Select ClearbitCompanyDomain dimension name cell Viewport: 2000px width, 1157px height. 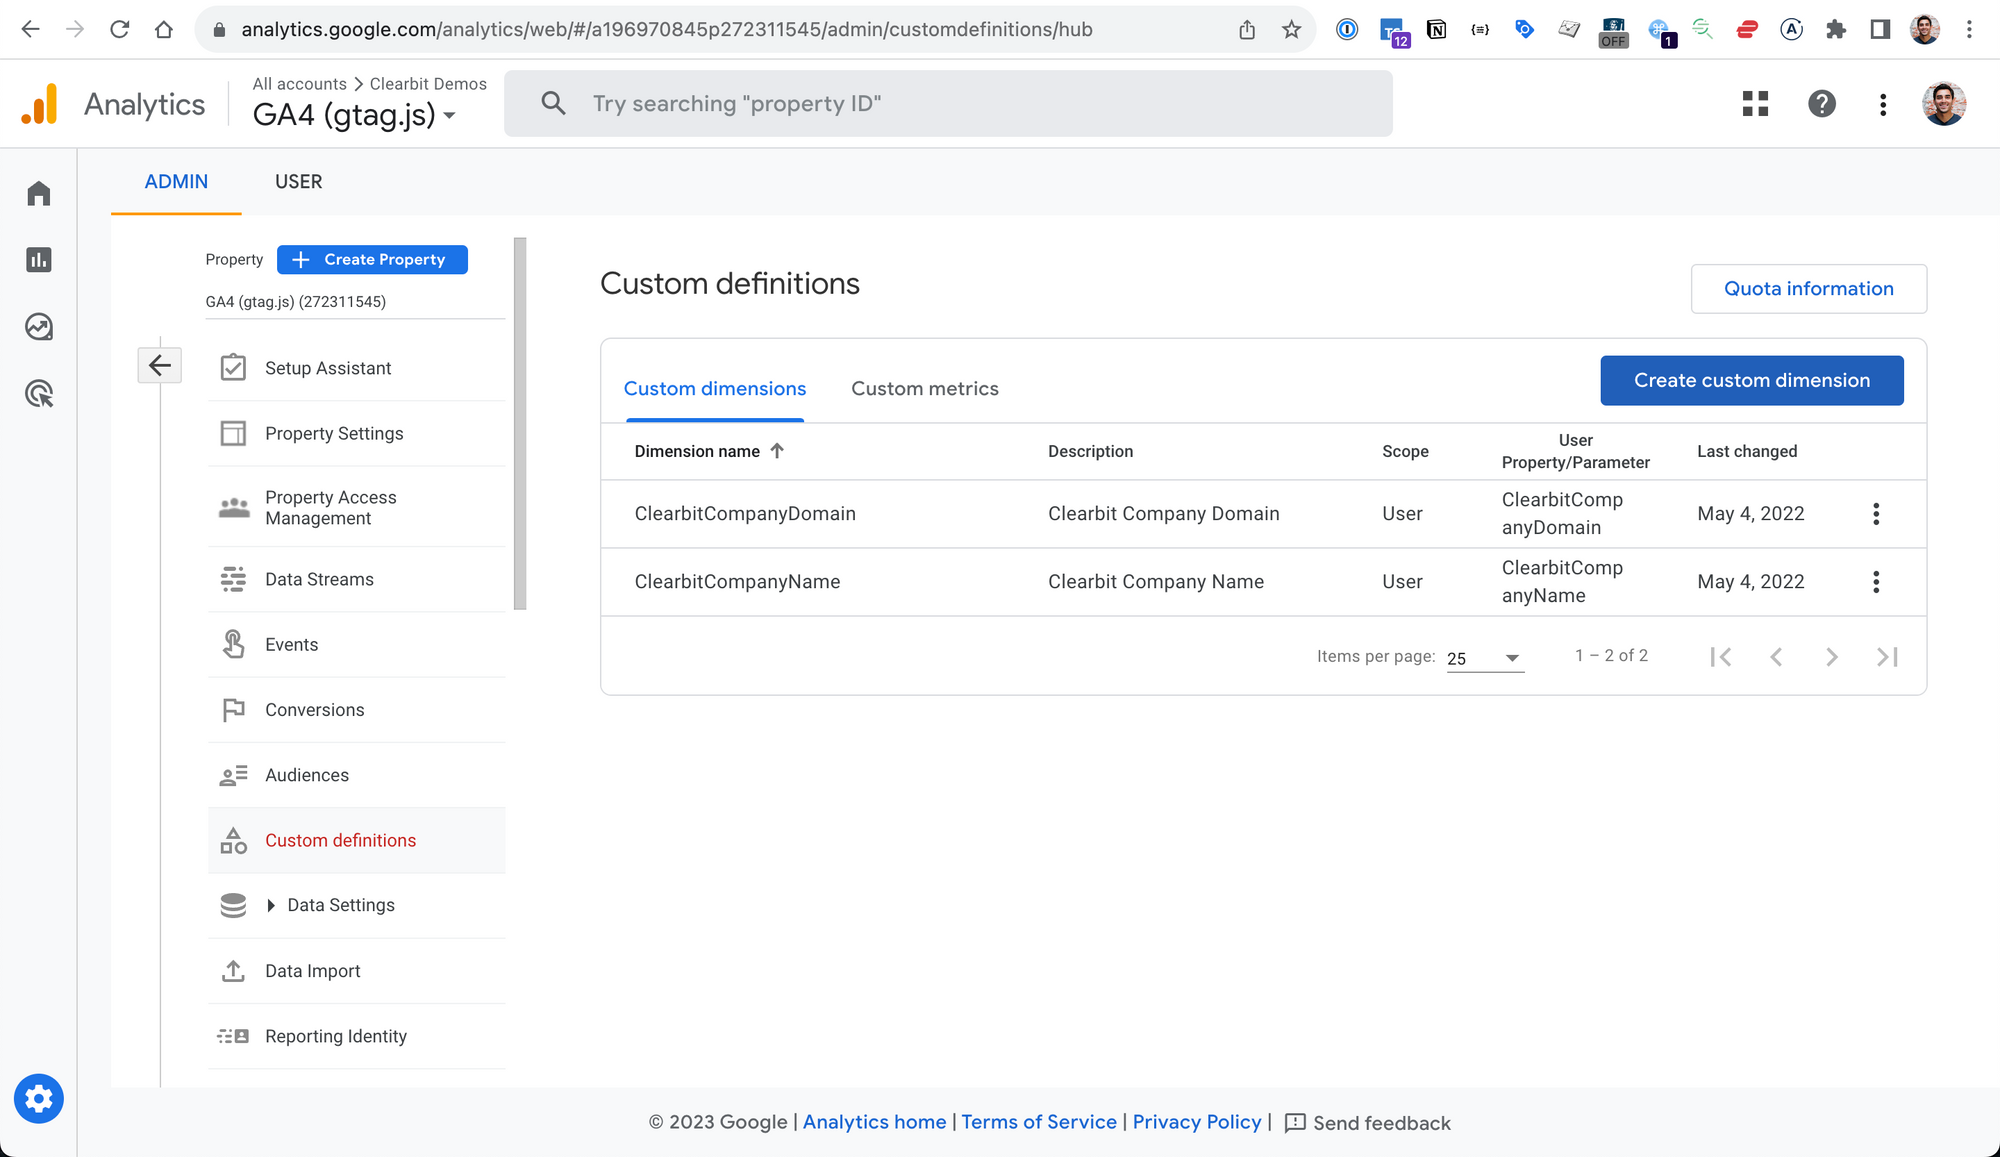pos(745,514)
